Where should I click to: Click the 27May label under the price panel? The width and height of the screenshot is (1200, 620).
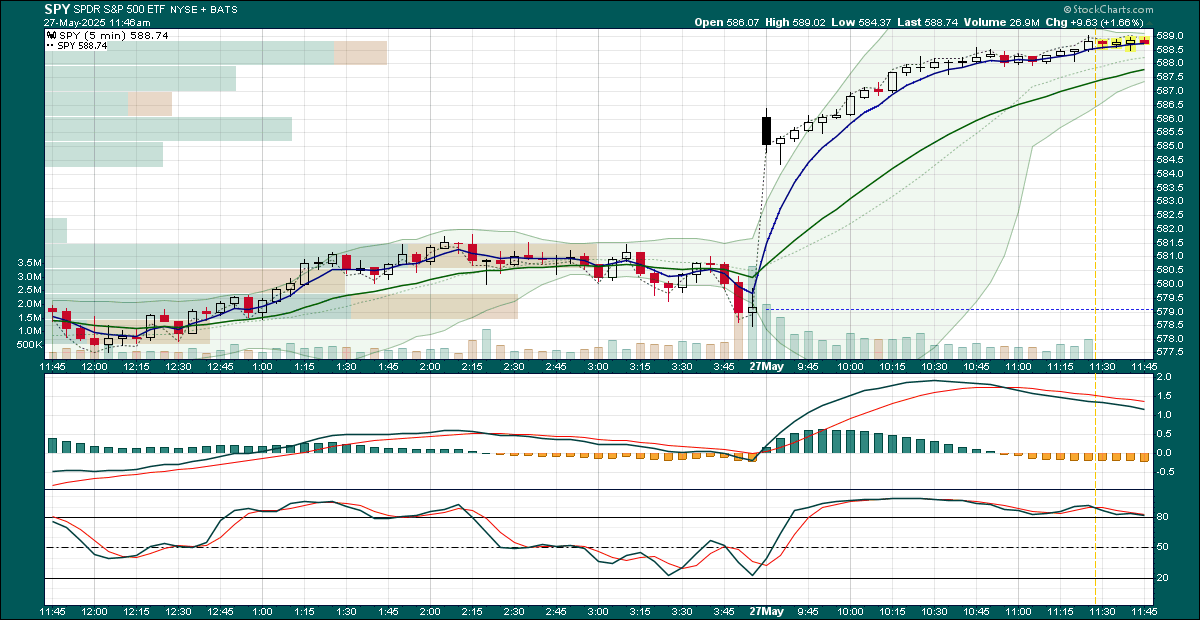(766, 367)
